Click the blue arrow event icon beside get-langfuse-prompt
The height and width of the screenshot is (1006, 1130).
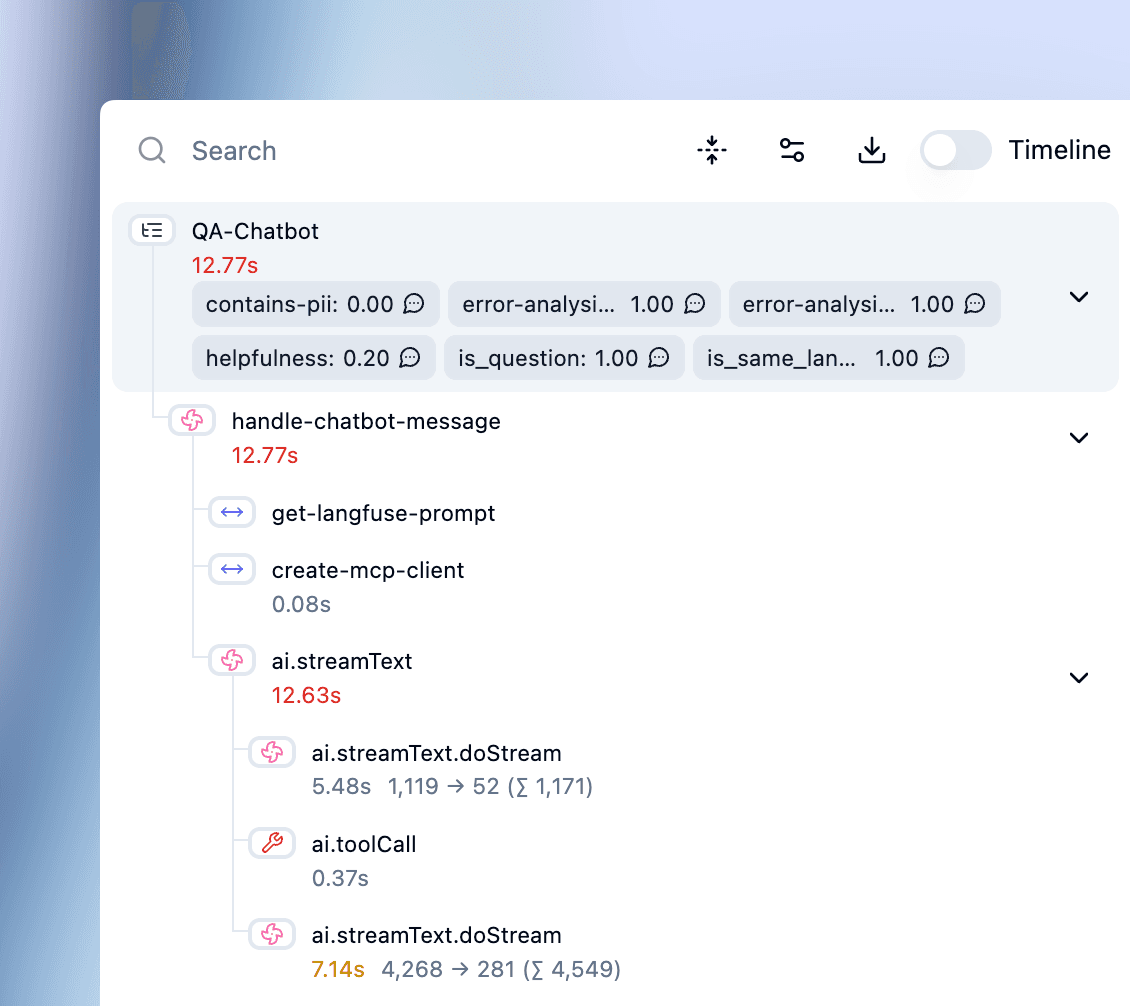[231, 512]
